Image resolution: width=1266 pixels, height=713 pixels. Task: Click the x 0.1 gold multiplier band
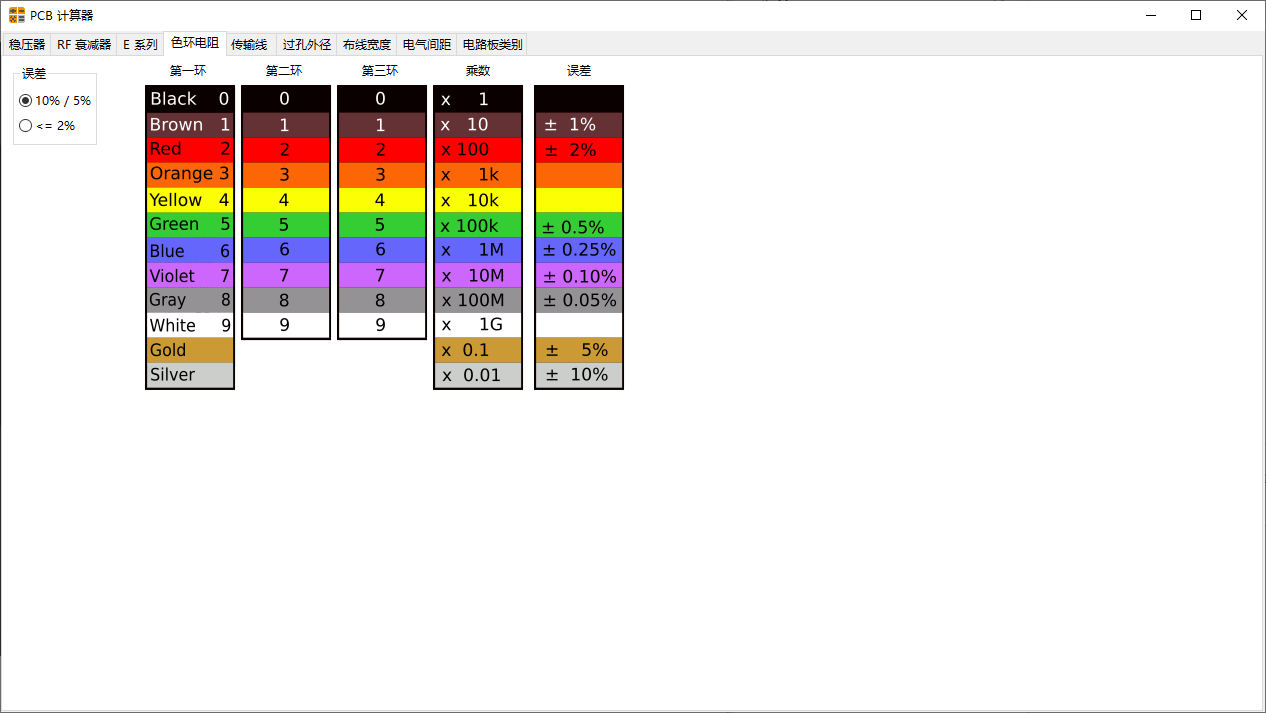(478, 350)
